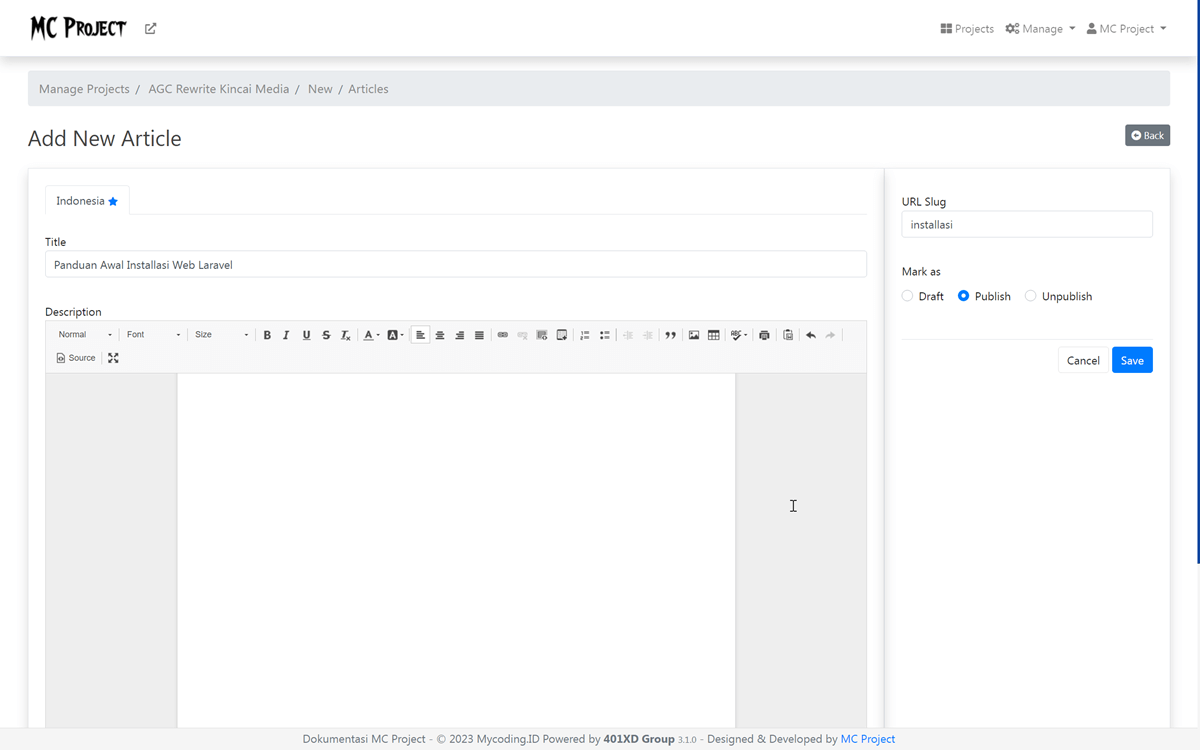Maximize the description editor

[113, 357]
